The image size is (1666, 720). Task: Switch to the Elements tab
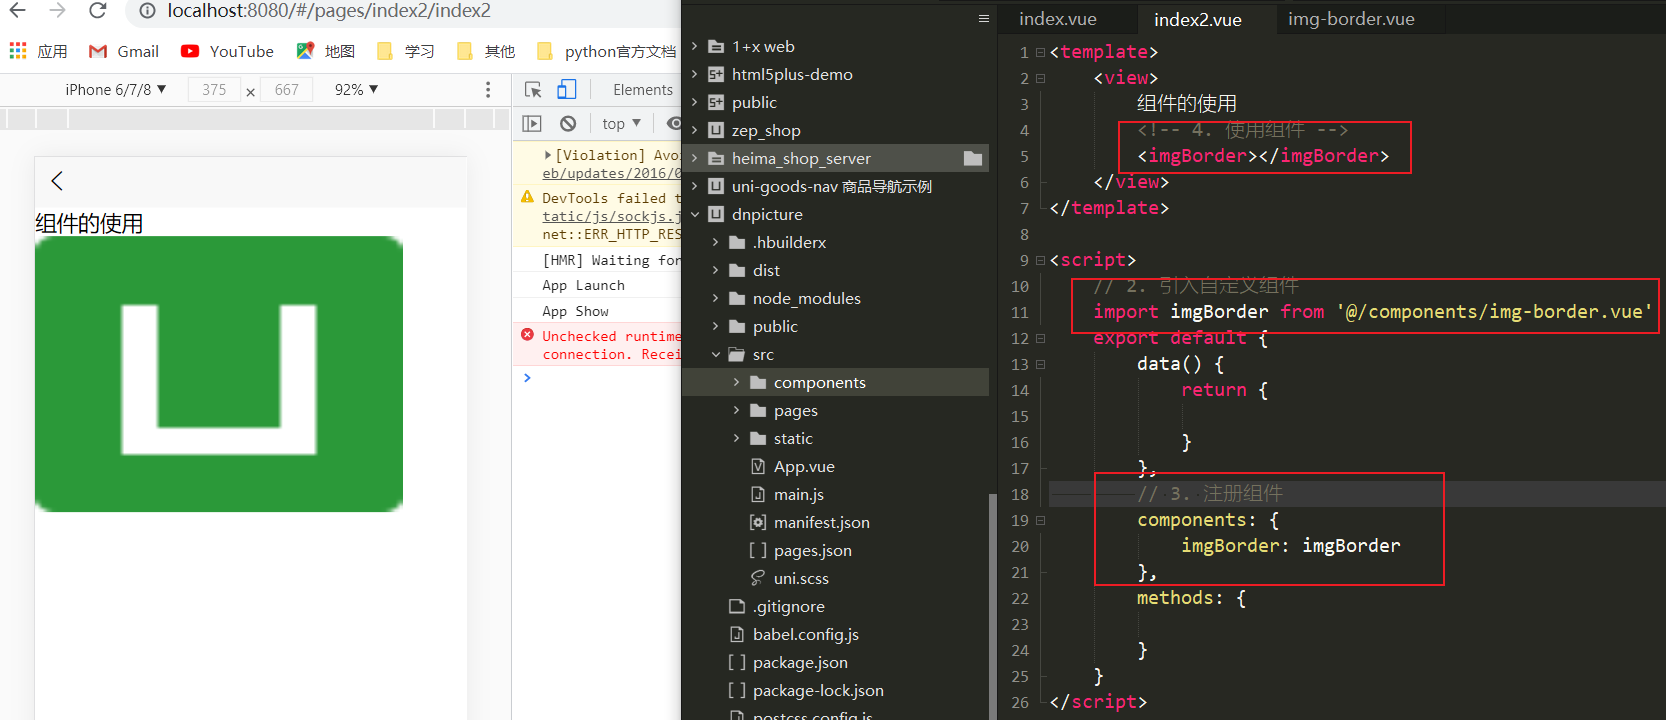643,89
